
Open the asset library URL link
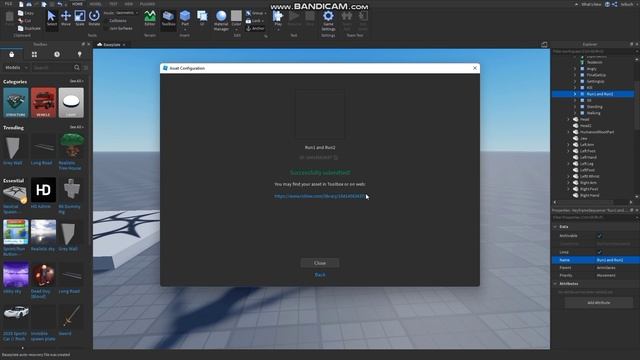click(320, 196)
